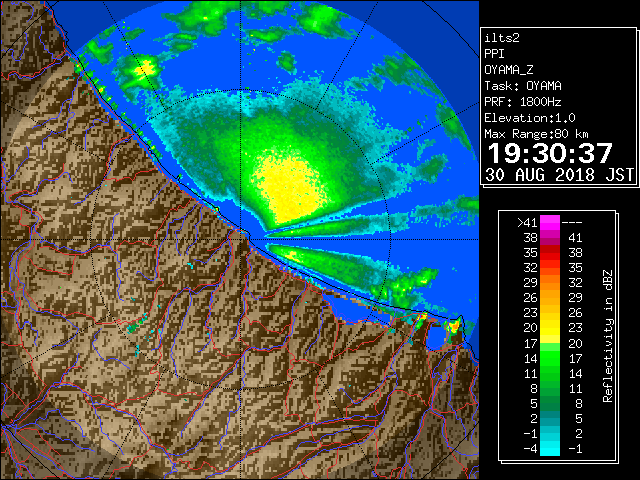Pick the orange 29–32 dBZ swatch

tap(550, 283)
